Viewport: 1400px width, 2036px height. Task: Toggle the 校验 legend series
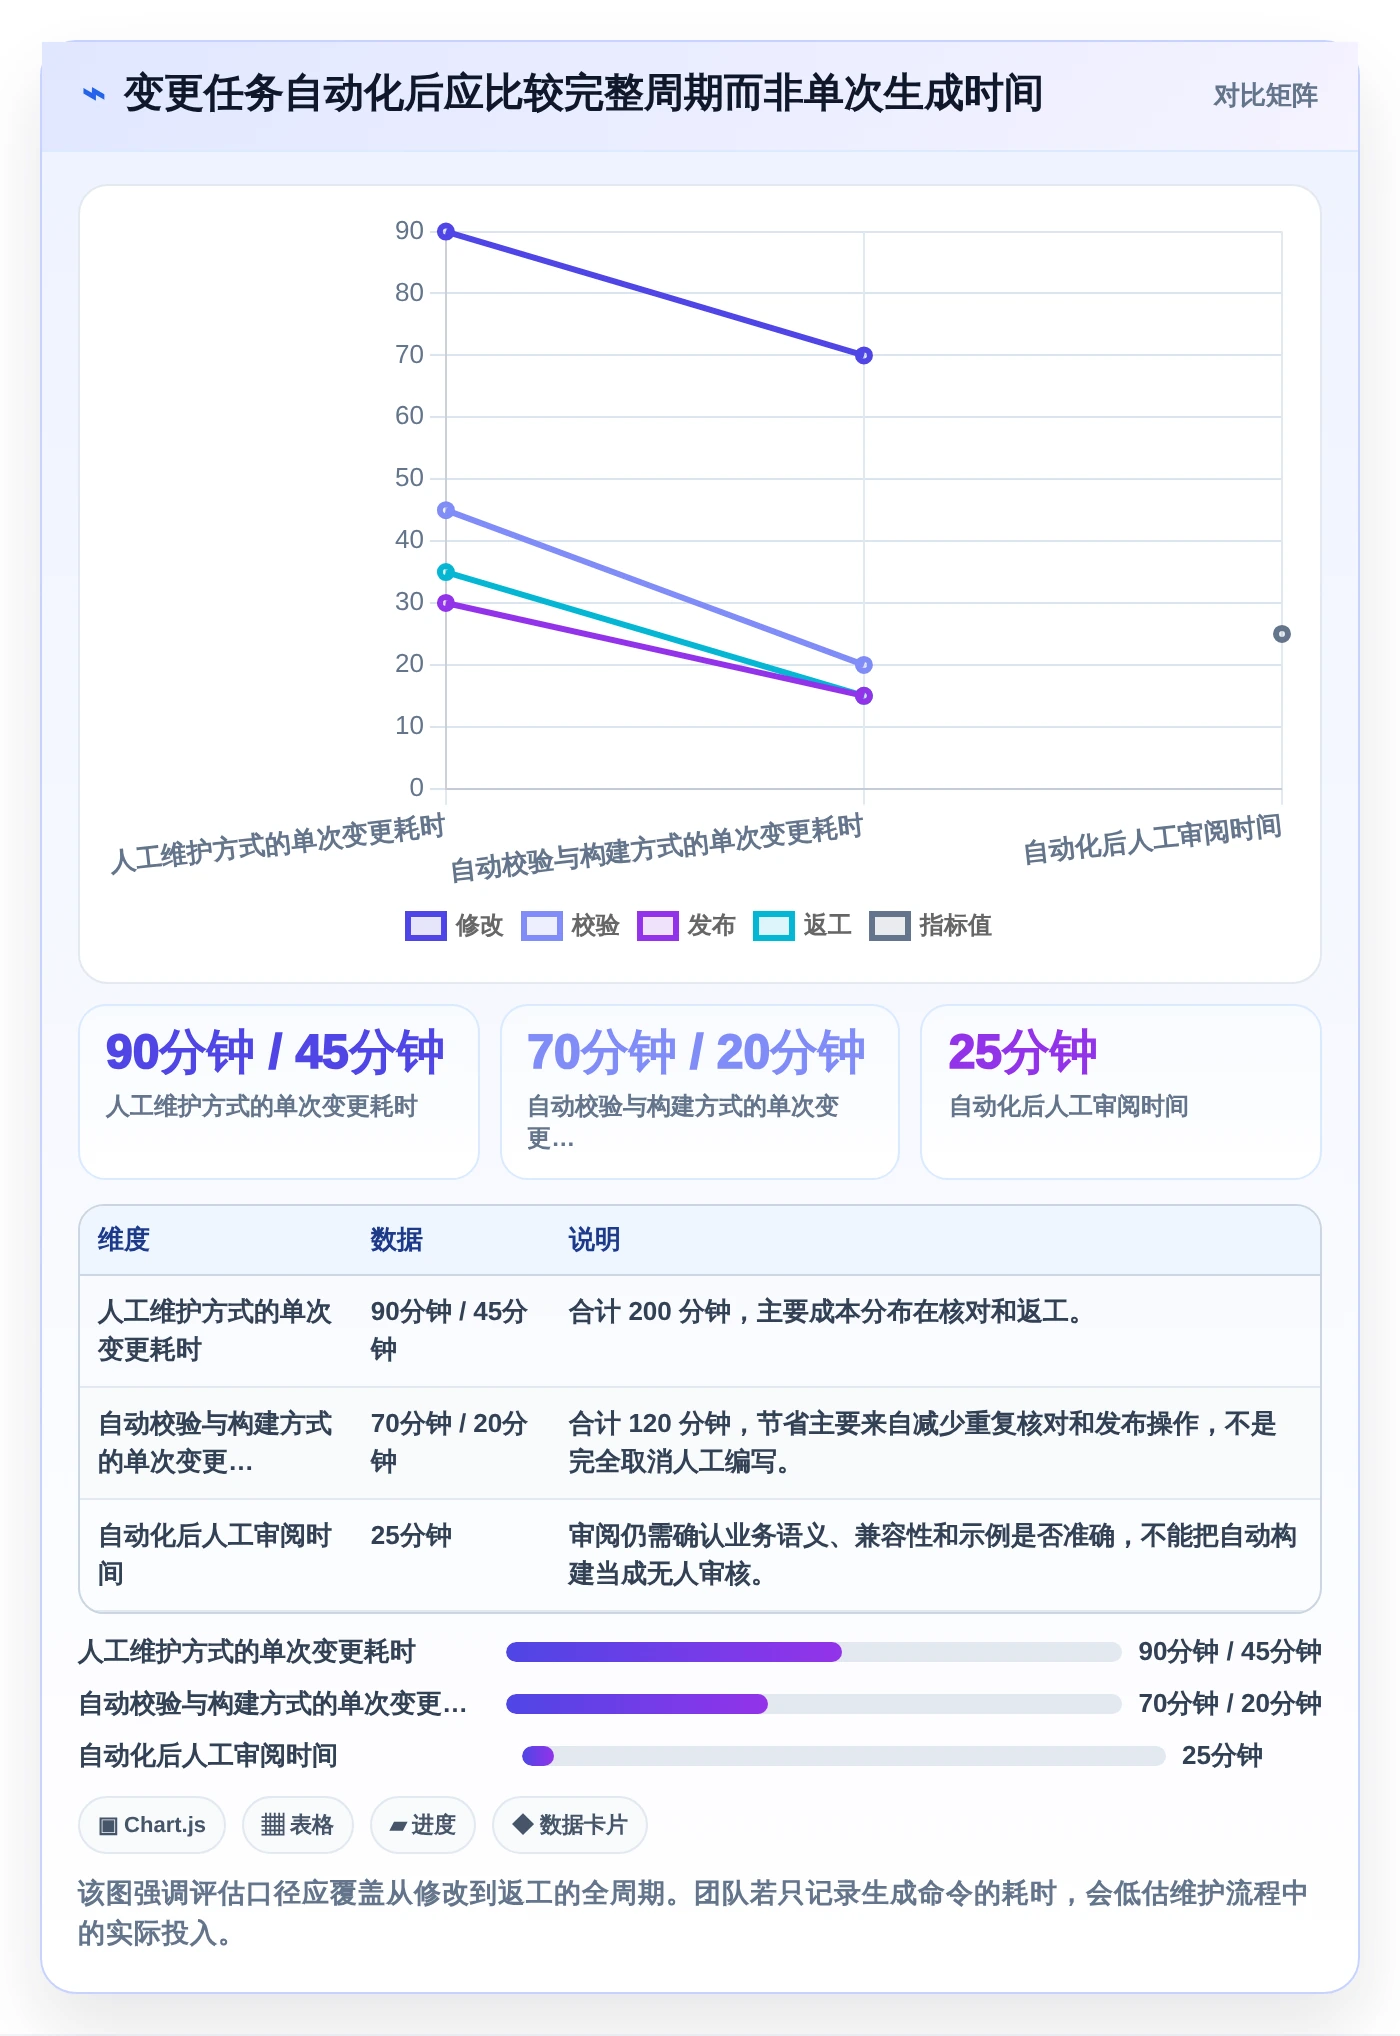coord(570,926)
